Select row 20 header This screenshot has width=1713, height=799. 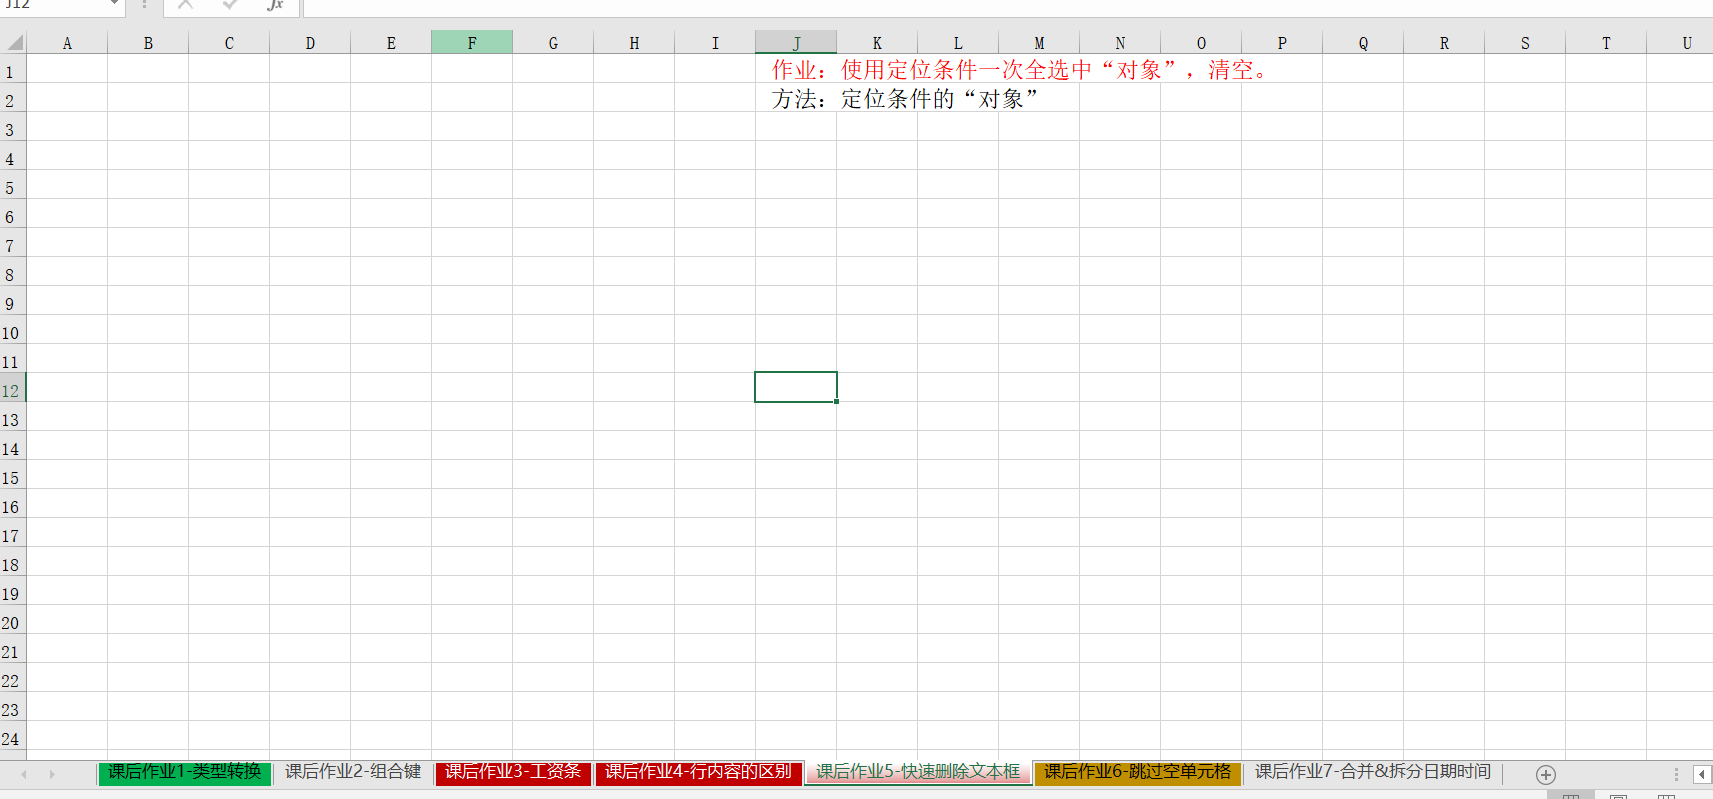[x=13, y=620]
